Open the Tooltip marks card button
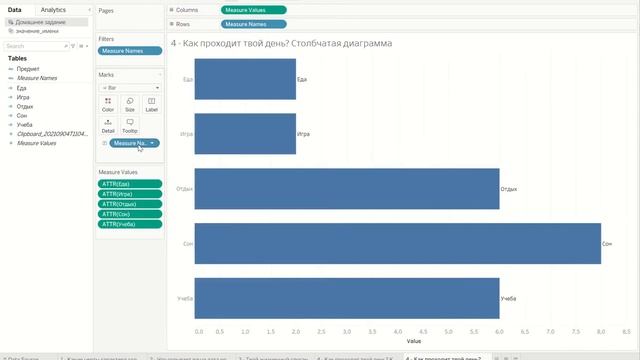 click(x=130, y=126)
